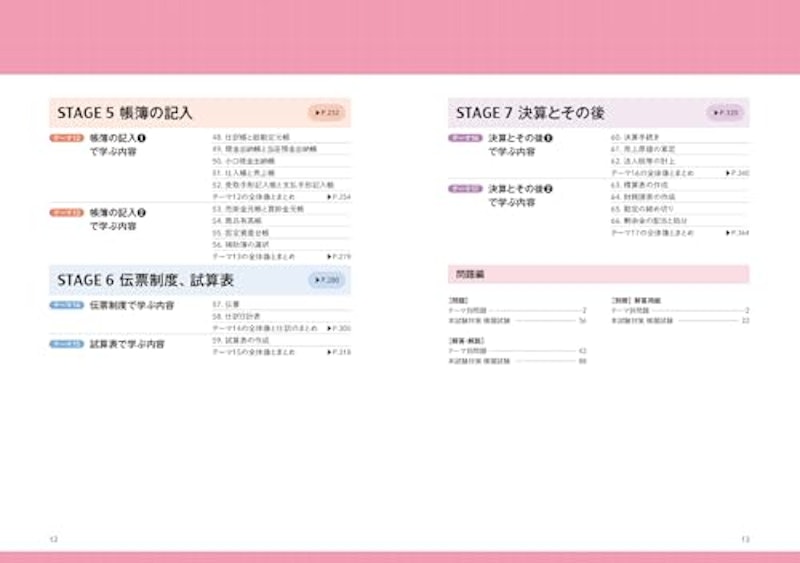Click the purple theme badge beside 決算とその後❶
The width and height of the screenshot is (800, 563).
(x=465, y=138)
